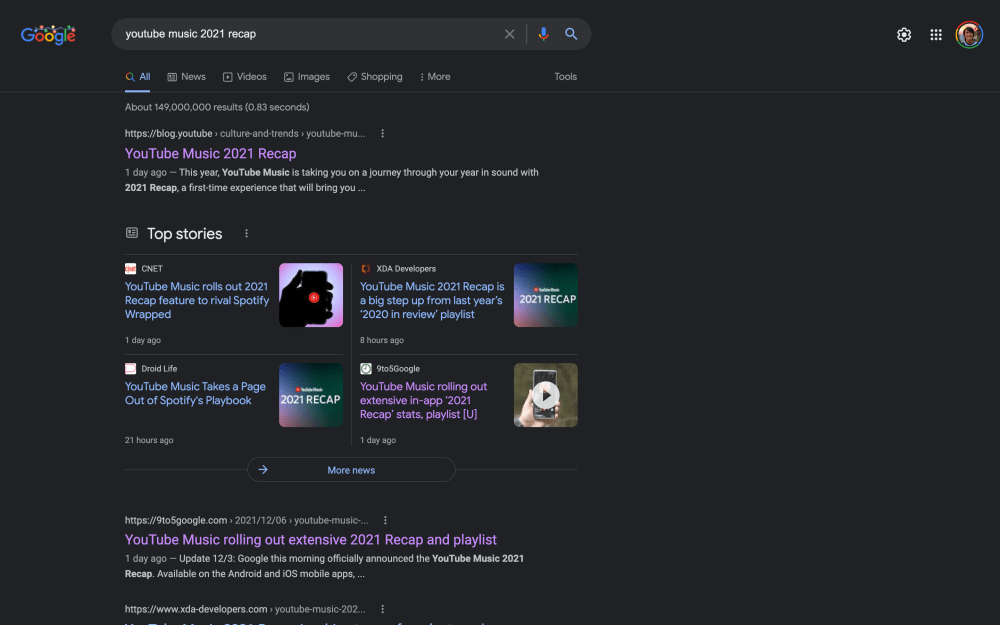Clear the search box text

tap(509, 34)
